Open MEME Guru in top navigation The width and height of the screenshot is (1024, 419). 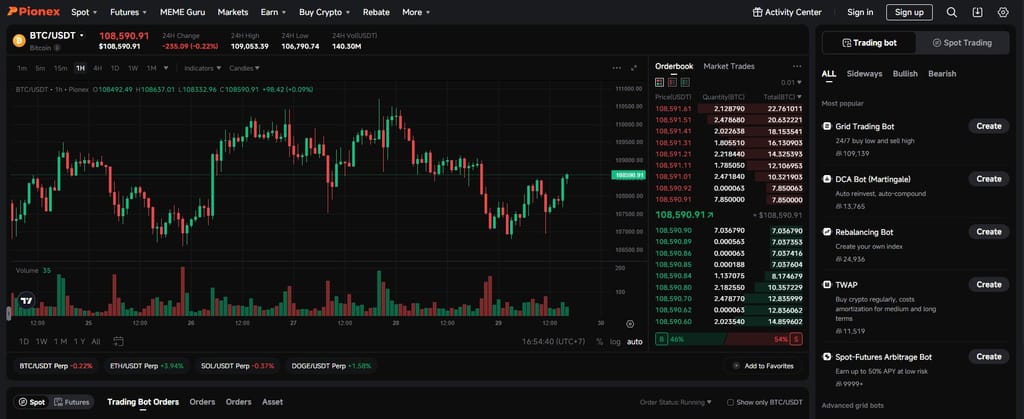click(182, 12)
